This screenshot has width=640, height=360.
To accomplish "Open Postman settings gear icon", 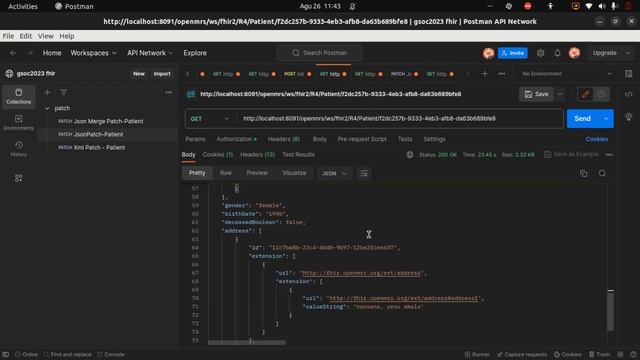I will tap(540, 53).
